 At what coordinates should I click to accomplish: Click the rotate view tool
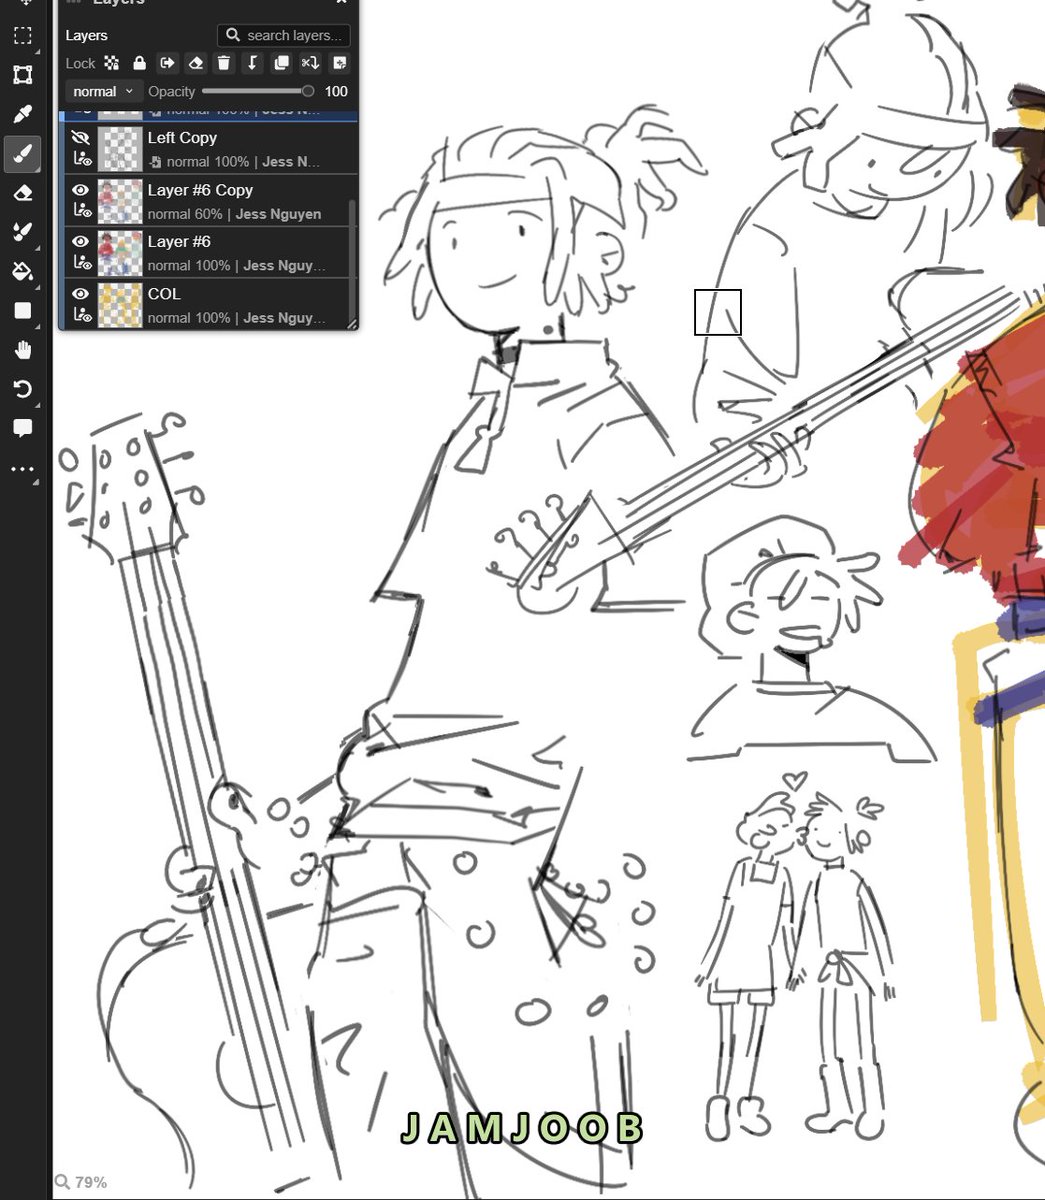22,389
